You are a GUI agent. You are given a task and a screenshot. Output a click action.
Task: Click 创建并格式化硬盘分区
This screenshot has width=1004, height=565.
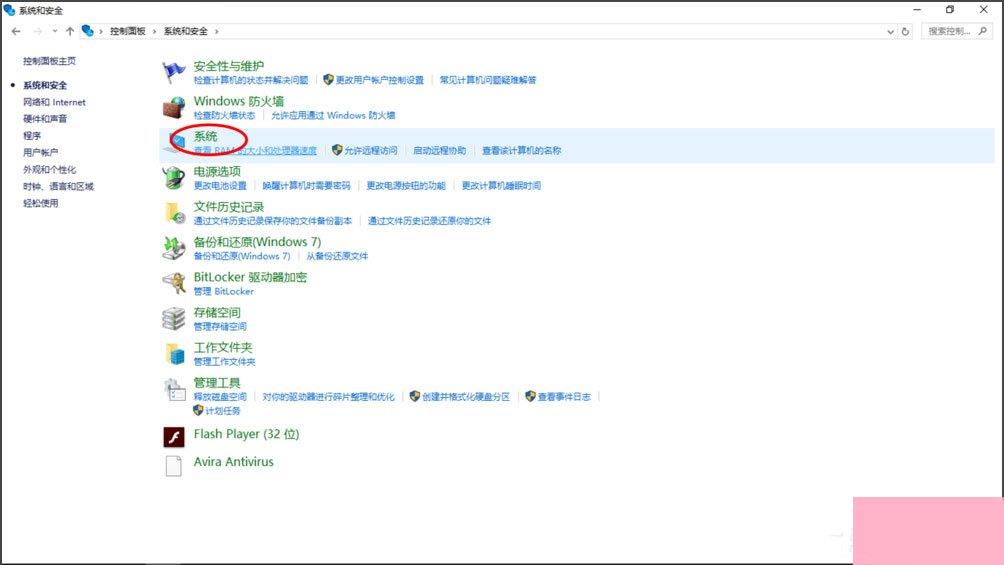tap(466, 397)
